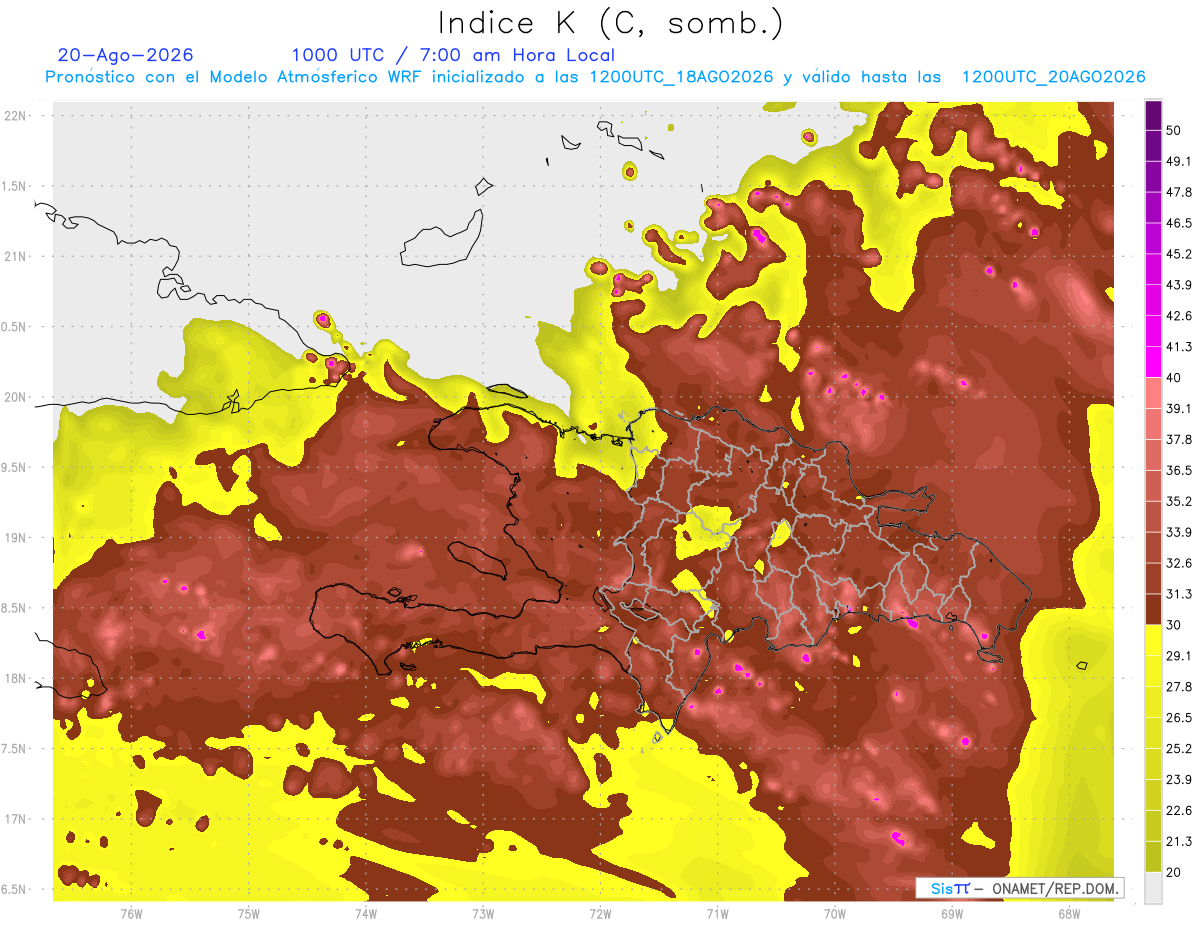The image size is (1200, 927).
Task: Click the colorbar value "49.1"
Action: pos(1178,161)
